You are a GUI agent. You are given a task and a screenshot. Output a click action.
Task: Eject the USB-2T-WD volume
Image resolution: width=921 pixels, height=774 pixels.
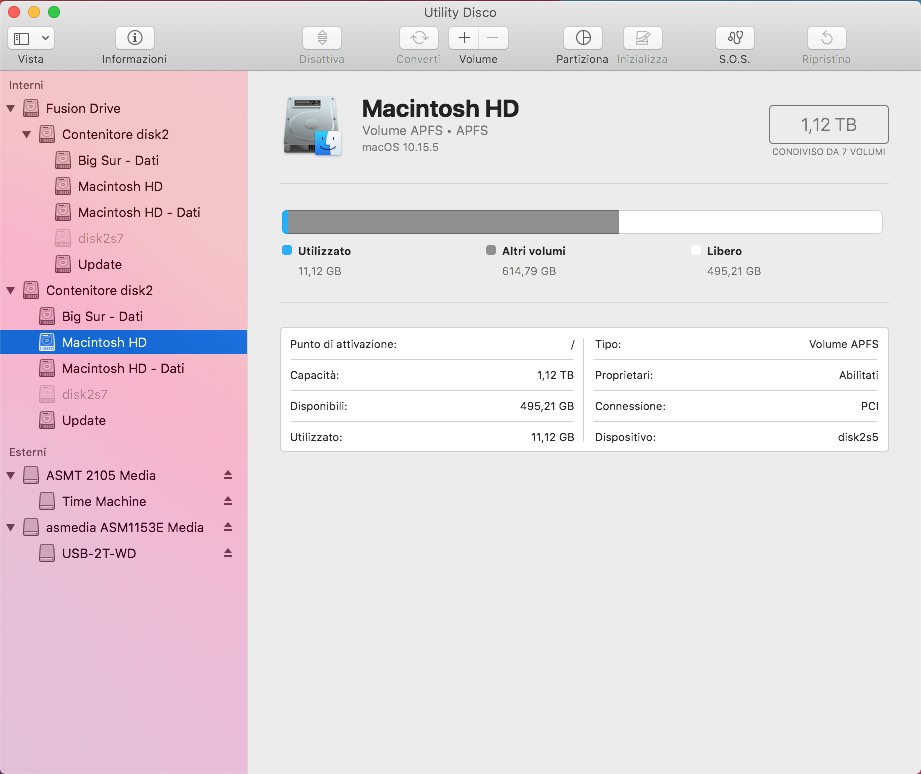coord(228,553)
